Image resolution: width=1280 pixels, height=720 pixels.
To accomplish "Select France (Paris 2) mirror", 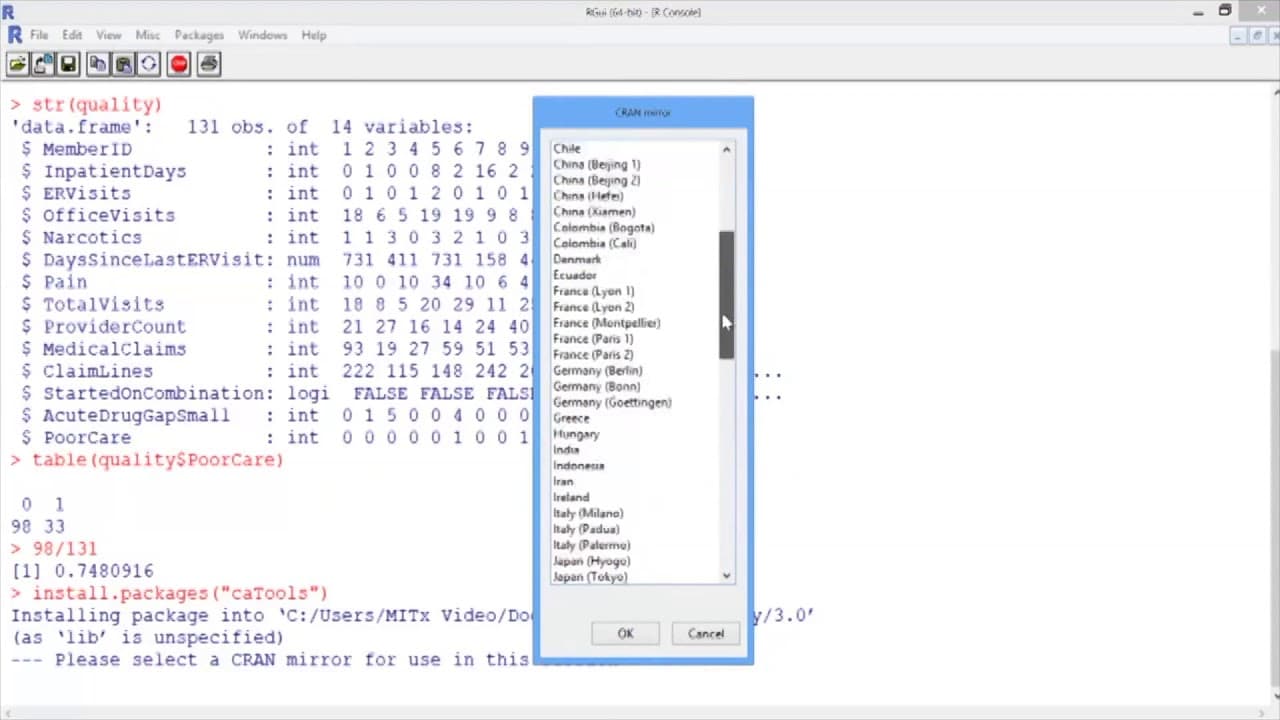I will click(593, 355).
